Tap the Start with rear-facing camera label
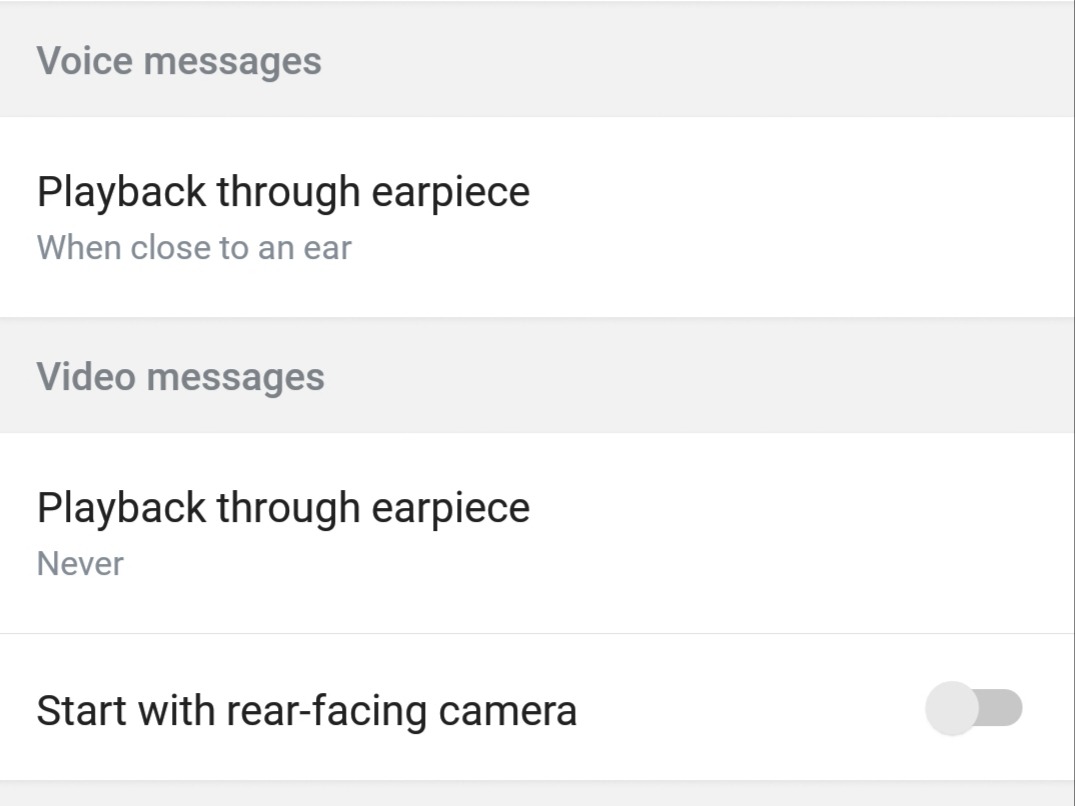The height and width of the screenshot is (806, 1075). [x=306, y=711]
